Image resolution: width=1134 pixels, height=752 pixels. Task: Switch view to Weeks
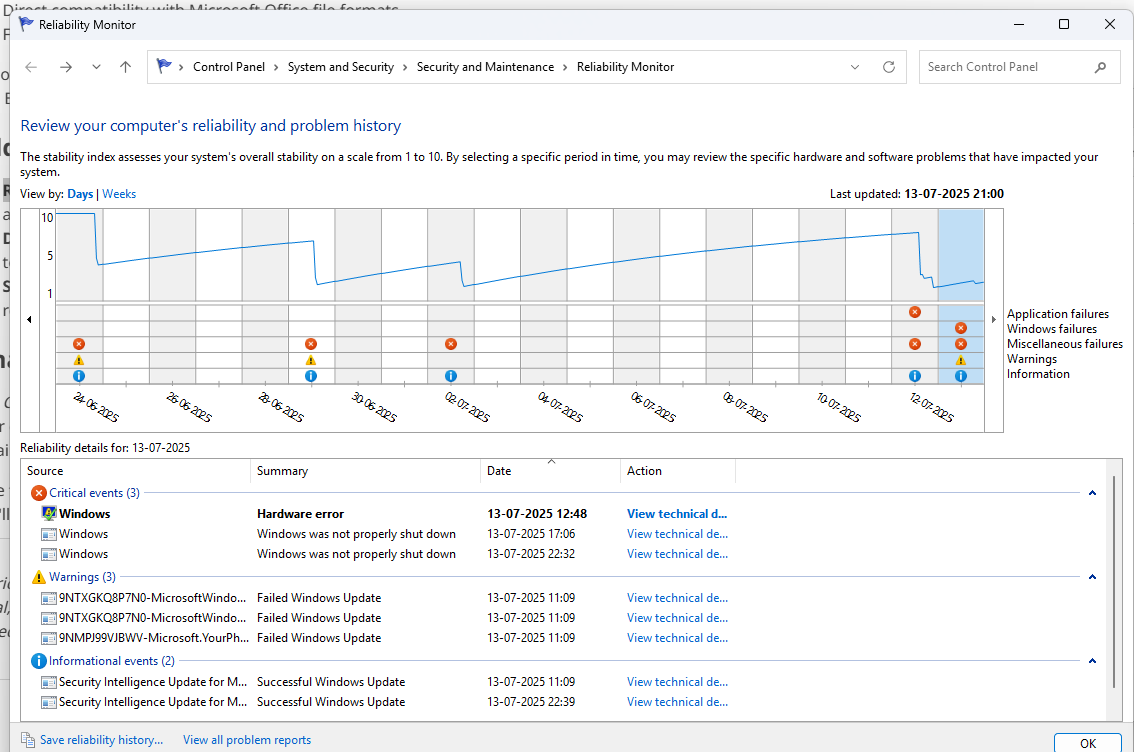[x=119, y=194]
